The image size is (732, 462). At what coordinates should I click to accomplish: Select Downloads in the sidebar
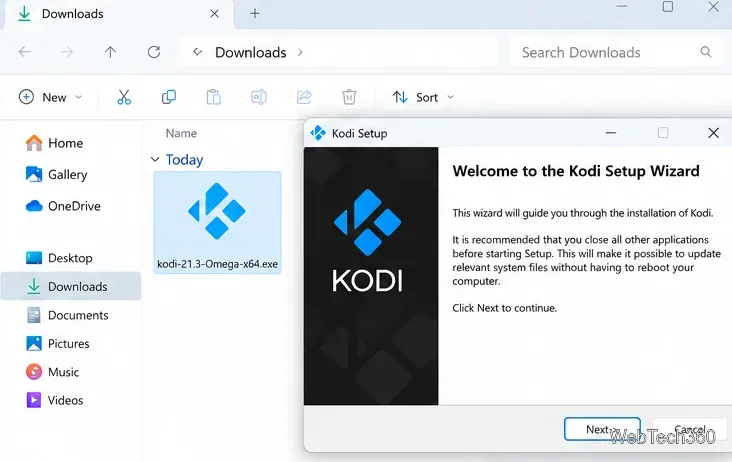pos(70,286)
